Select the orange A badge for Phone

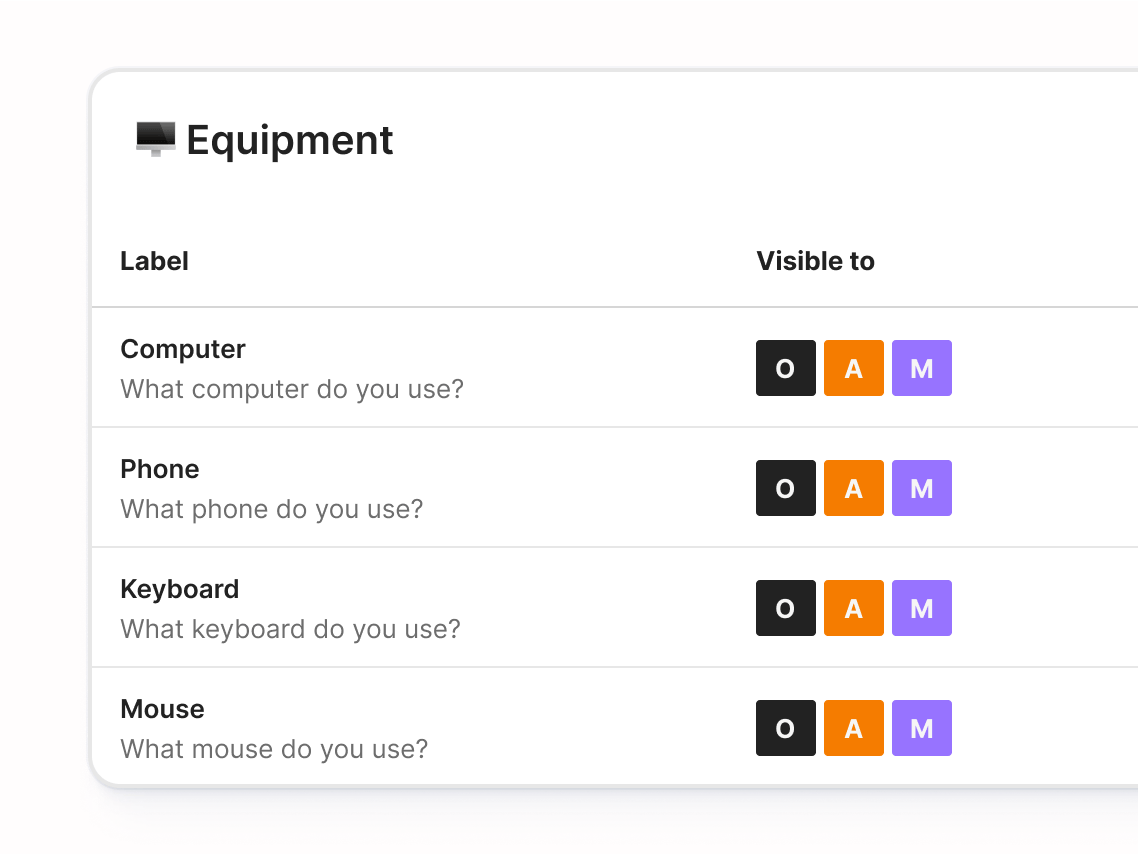click(x=853, y=488)
